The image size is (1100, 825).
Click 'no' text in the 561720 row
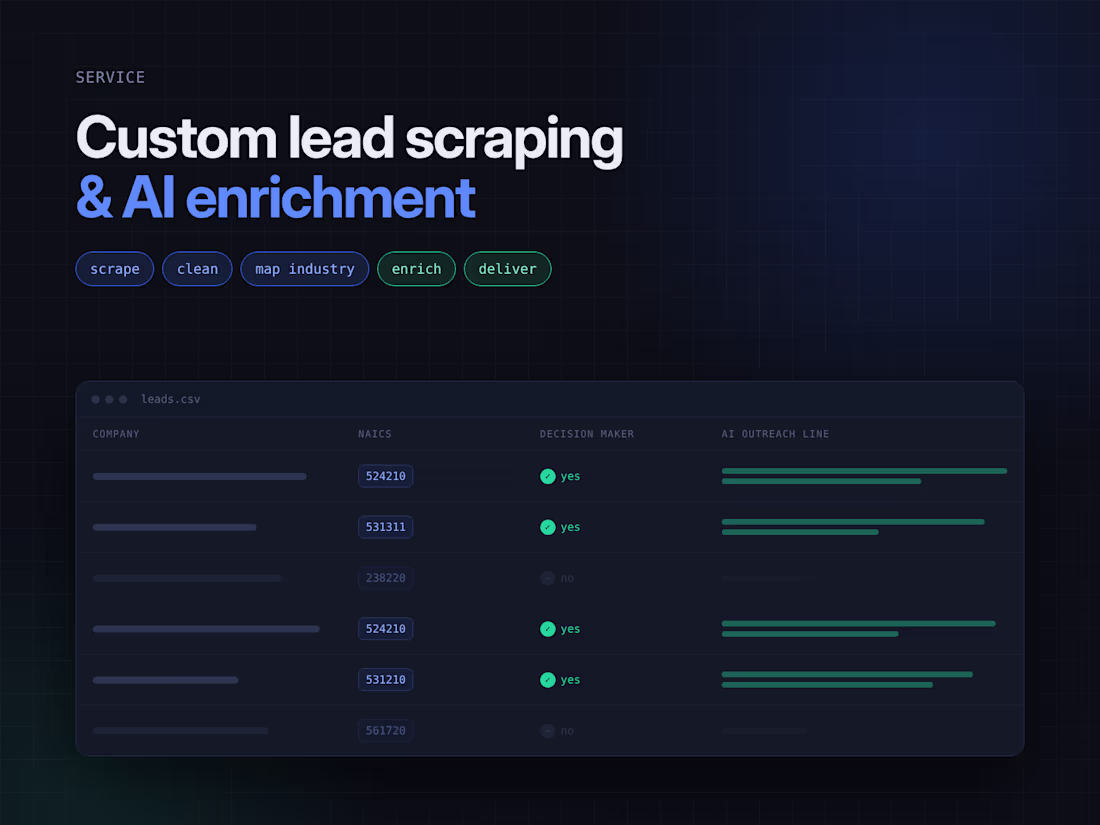(x=567, y=731)
